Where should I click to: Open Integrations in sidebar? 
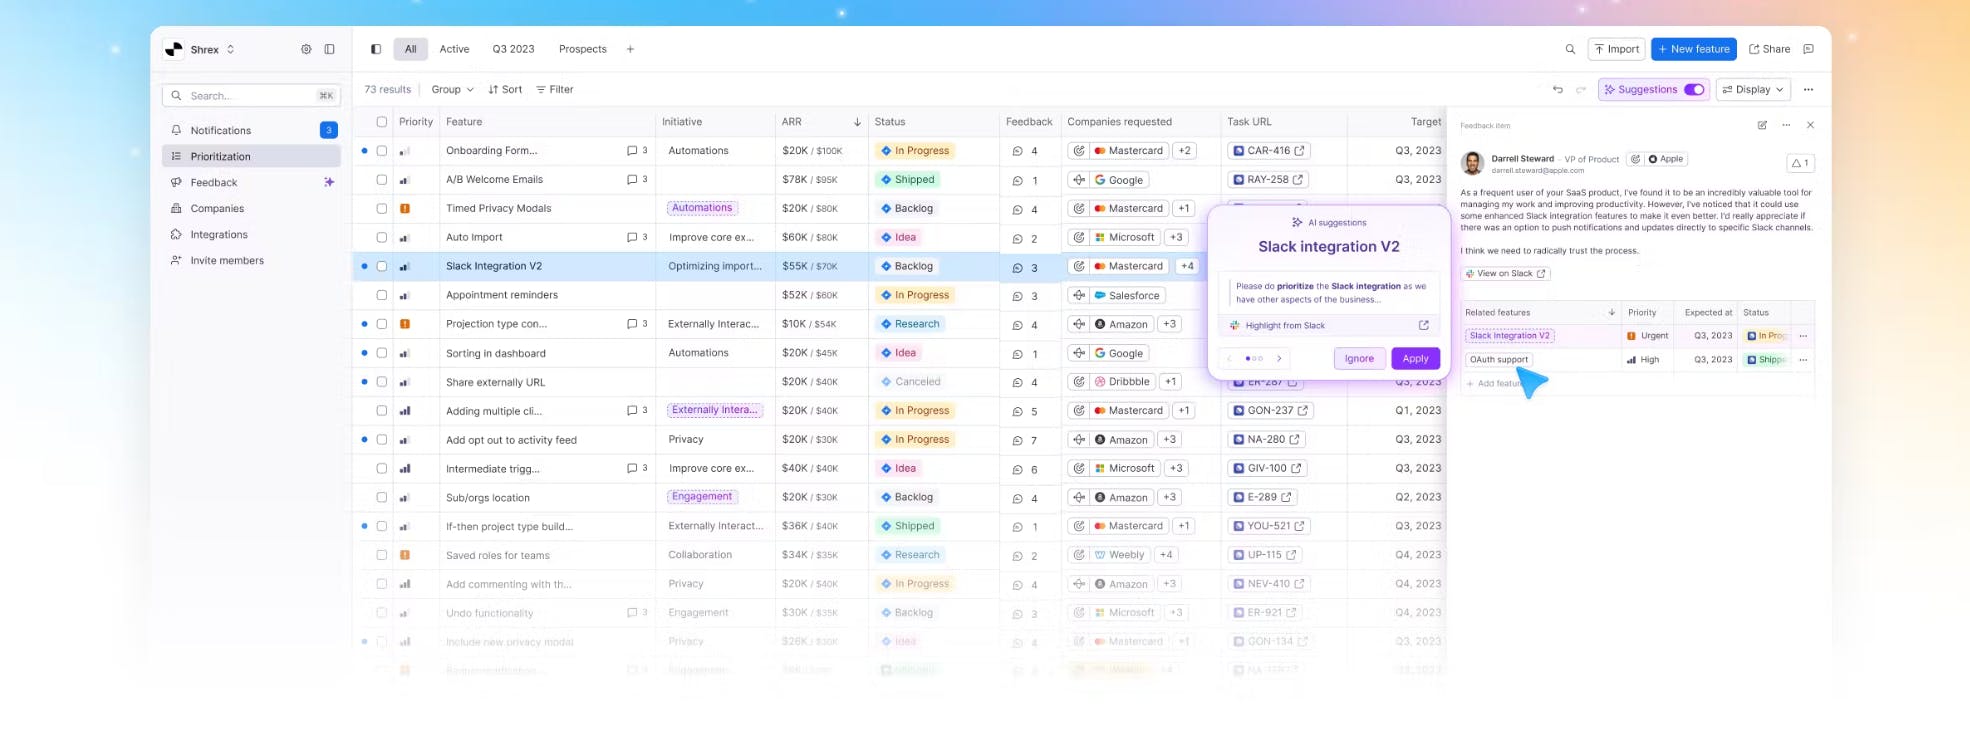[251, 235]
